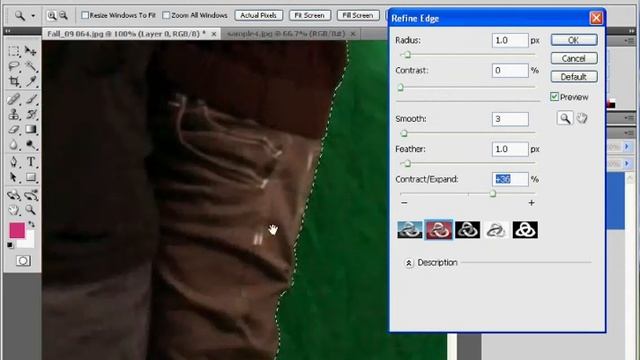Select the Path Selection arrow tool

(14, 177)
